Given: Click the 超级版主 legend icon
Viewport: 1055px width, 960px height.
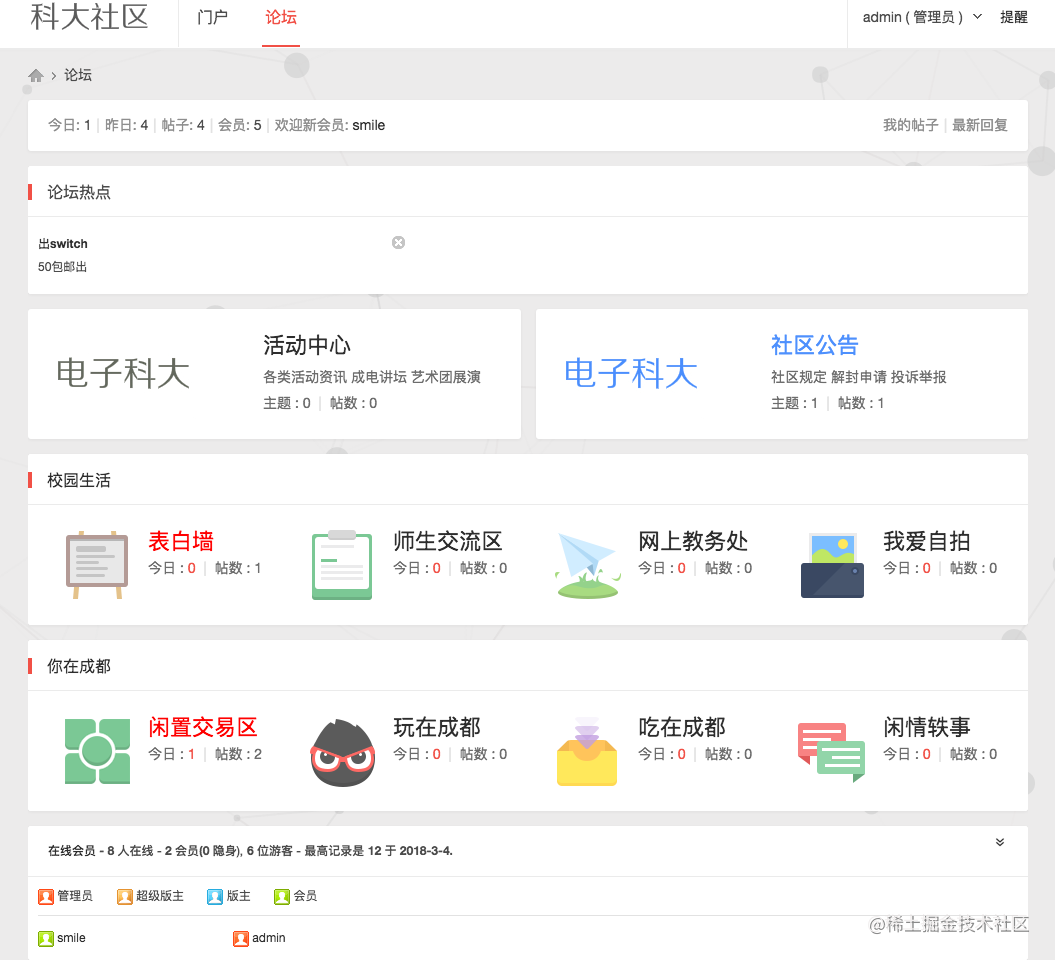Looking at the screenshot, I should pos(124,896).
